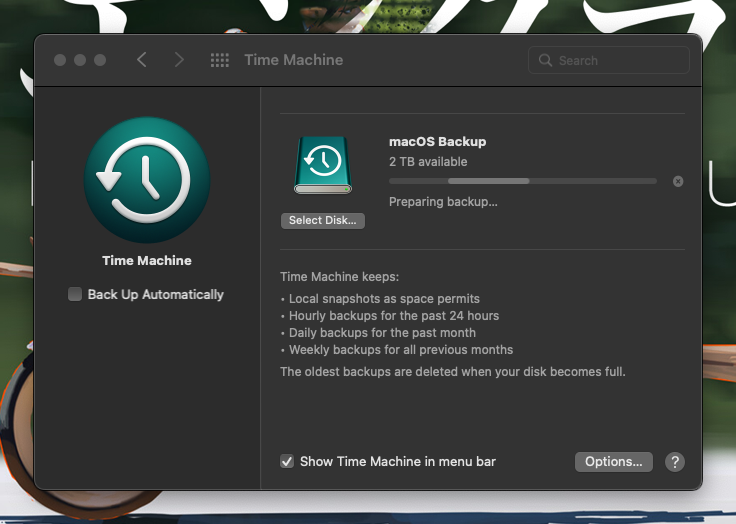The width and height of the screenshot is (736, 524).
Task: Open the Options… button
Action: click(613, 462)
